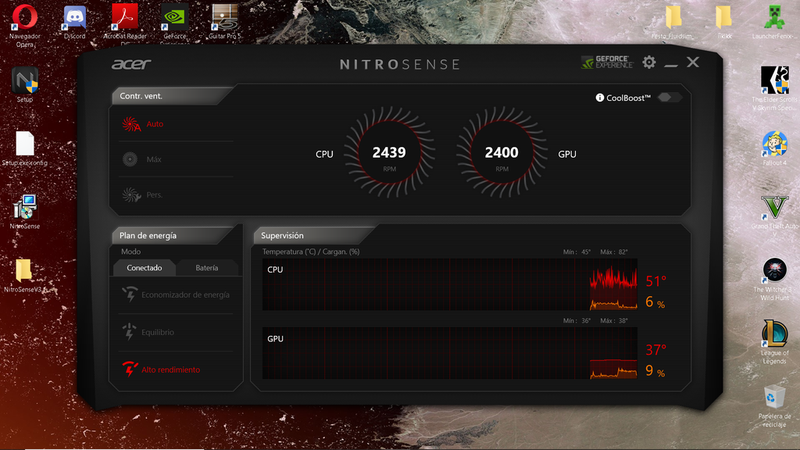Open Minecraft launcher desktop shortcut
800x450 pixels.
tap(774, 21)
